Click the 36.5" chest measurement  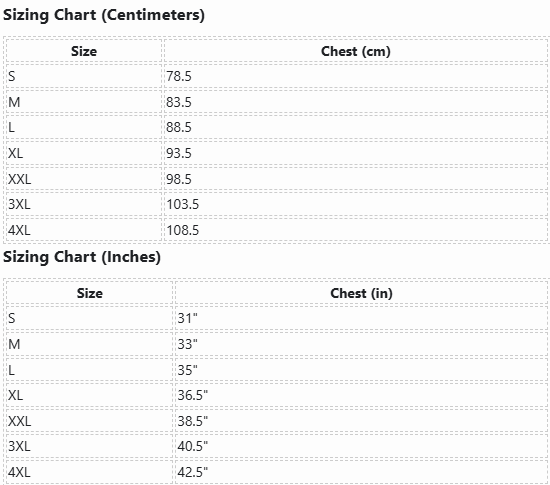click(361, 395)
